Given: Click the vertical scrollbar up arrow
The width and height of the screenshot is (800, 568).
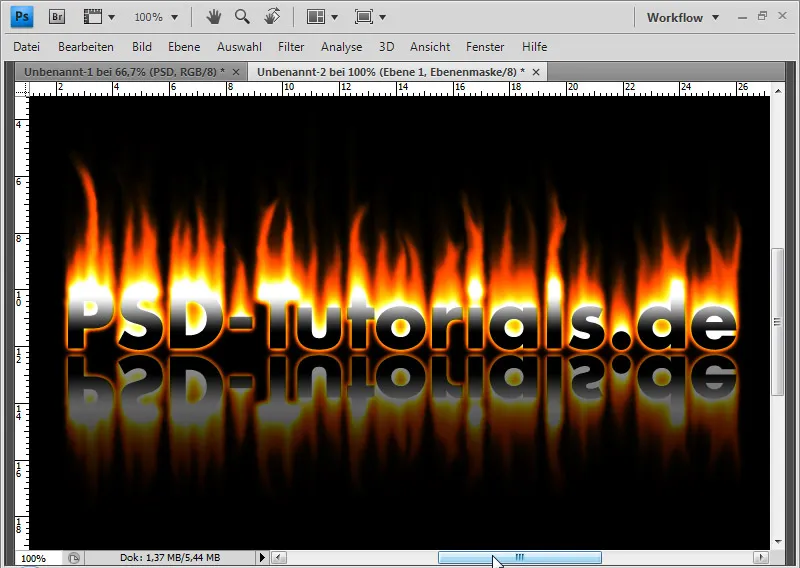Looking at the screenshot, I should click(x=778, y=91).
